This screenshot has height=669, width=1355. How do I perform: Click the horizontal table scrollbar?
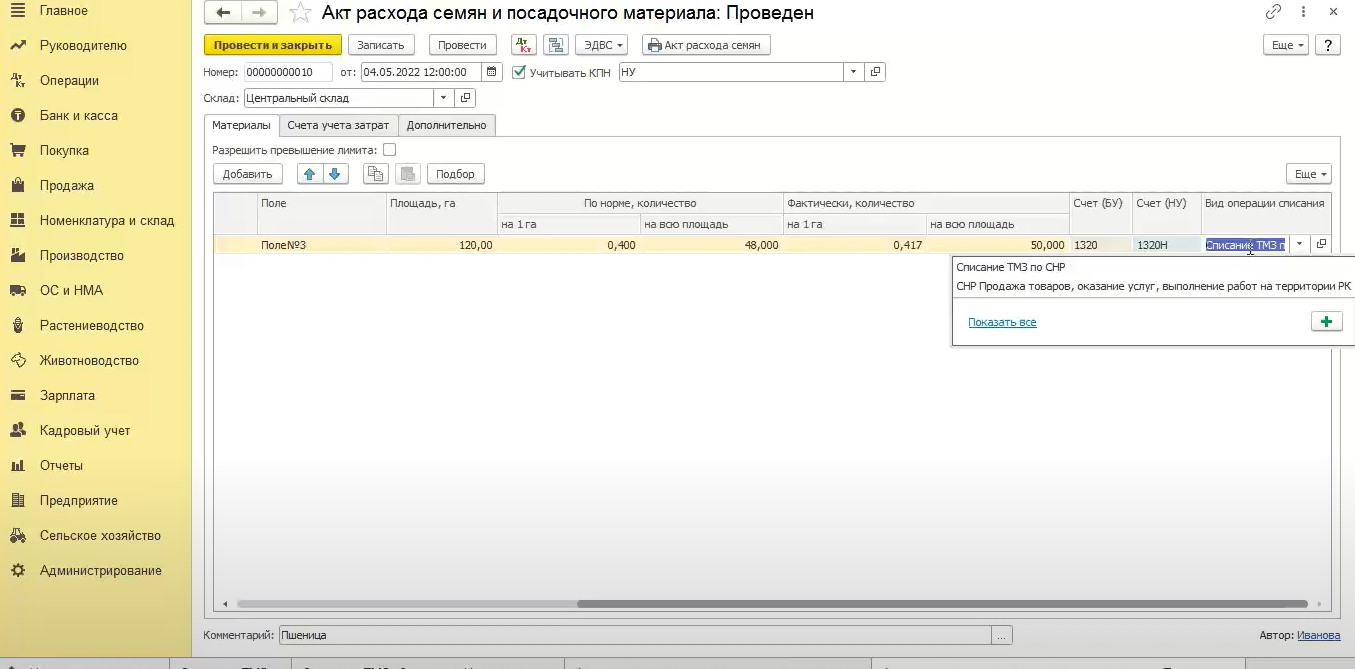coord(942,604)
